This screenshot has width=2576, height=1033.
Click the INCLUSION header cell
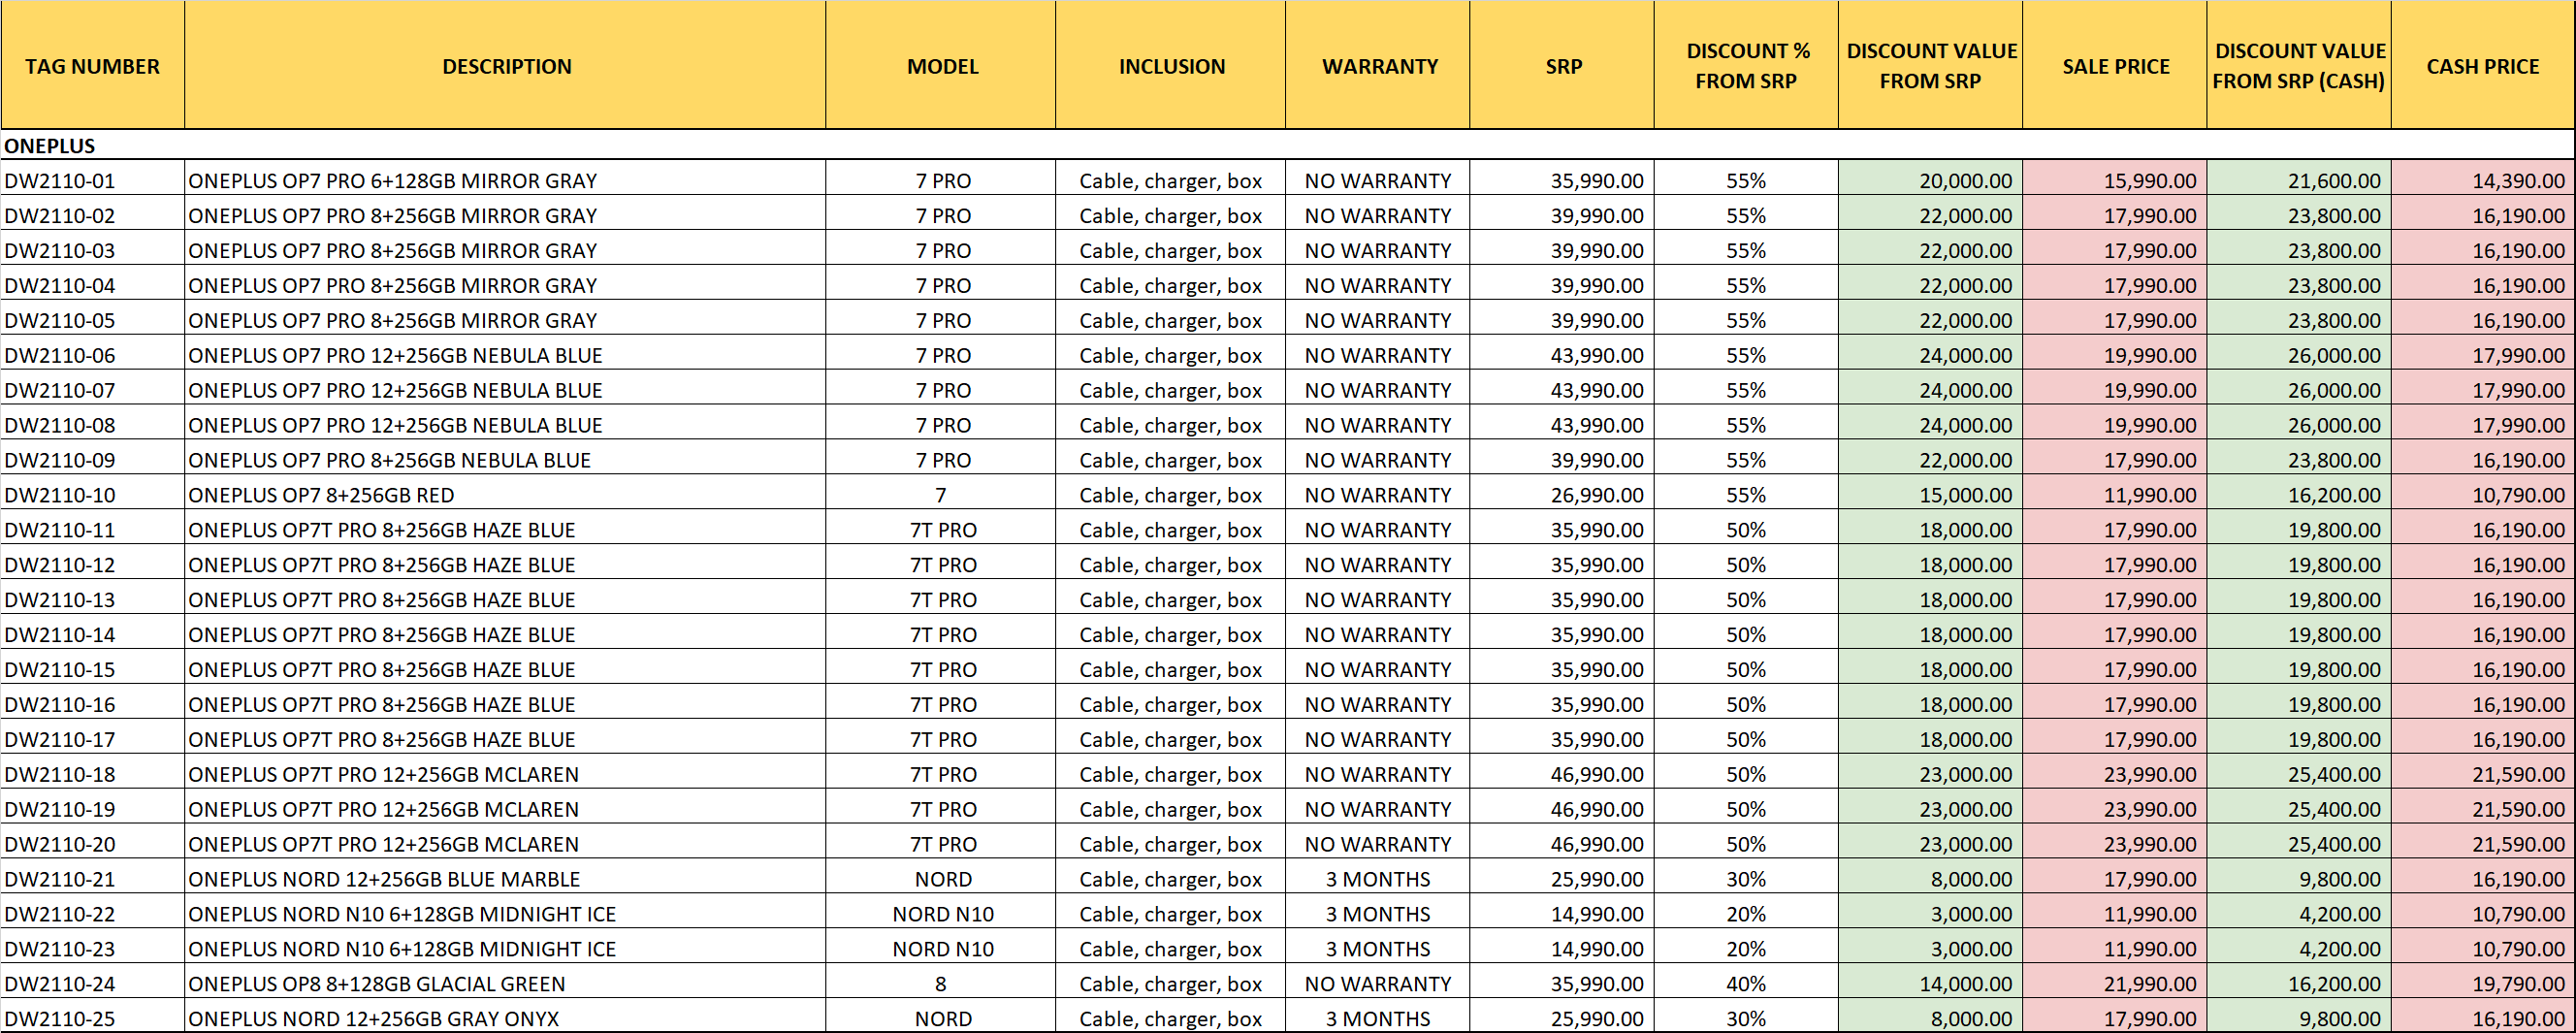point(1171,65)
